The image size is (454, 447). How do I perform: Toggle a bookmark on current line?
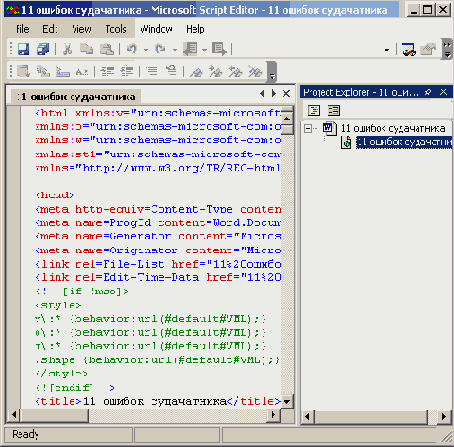[196, 71]
